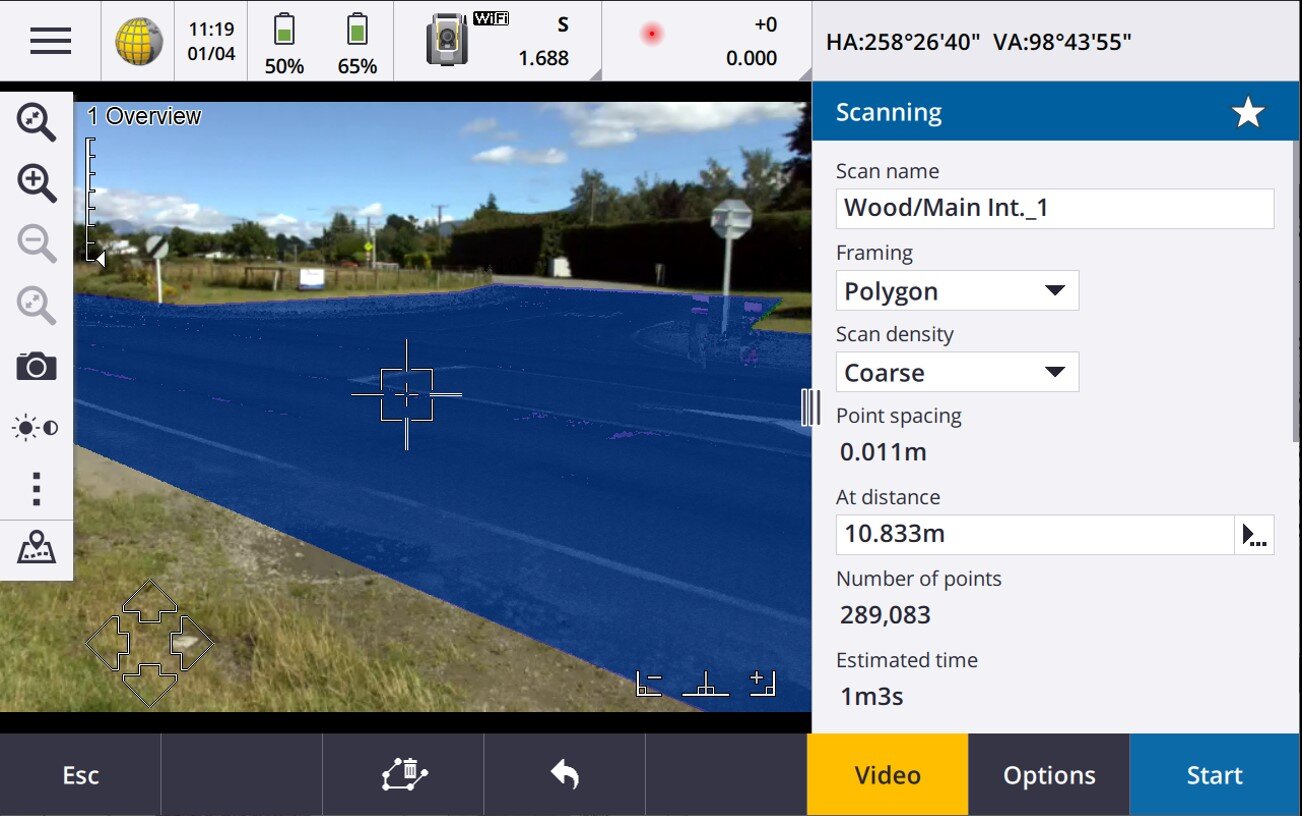
Task: Tap the 11:19 01/04 time display
Action: 211,41
